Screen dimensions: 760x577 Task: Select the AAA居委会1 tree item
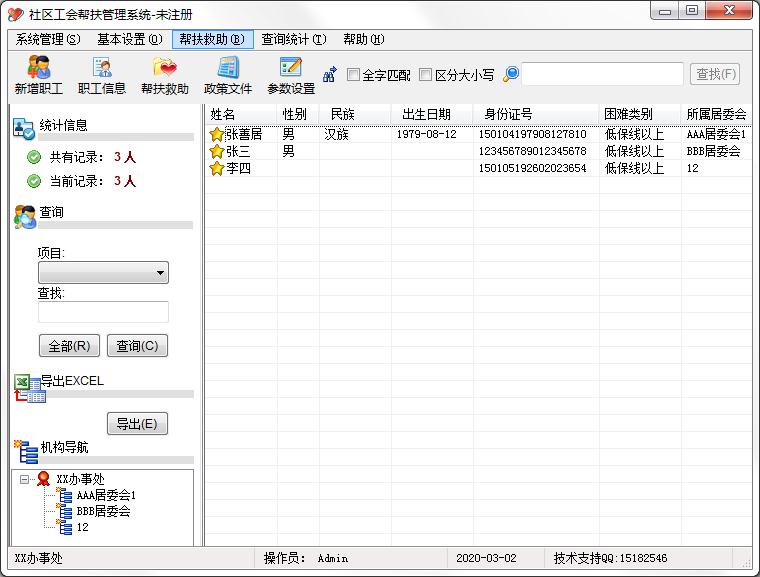tap(106, 495)
